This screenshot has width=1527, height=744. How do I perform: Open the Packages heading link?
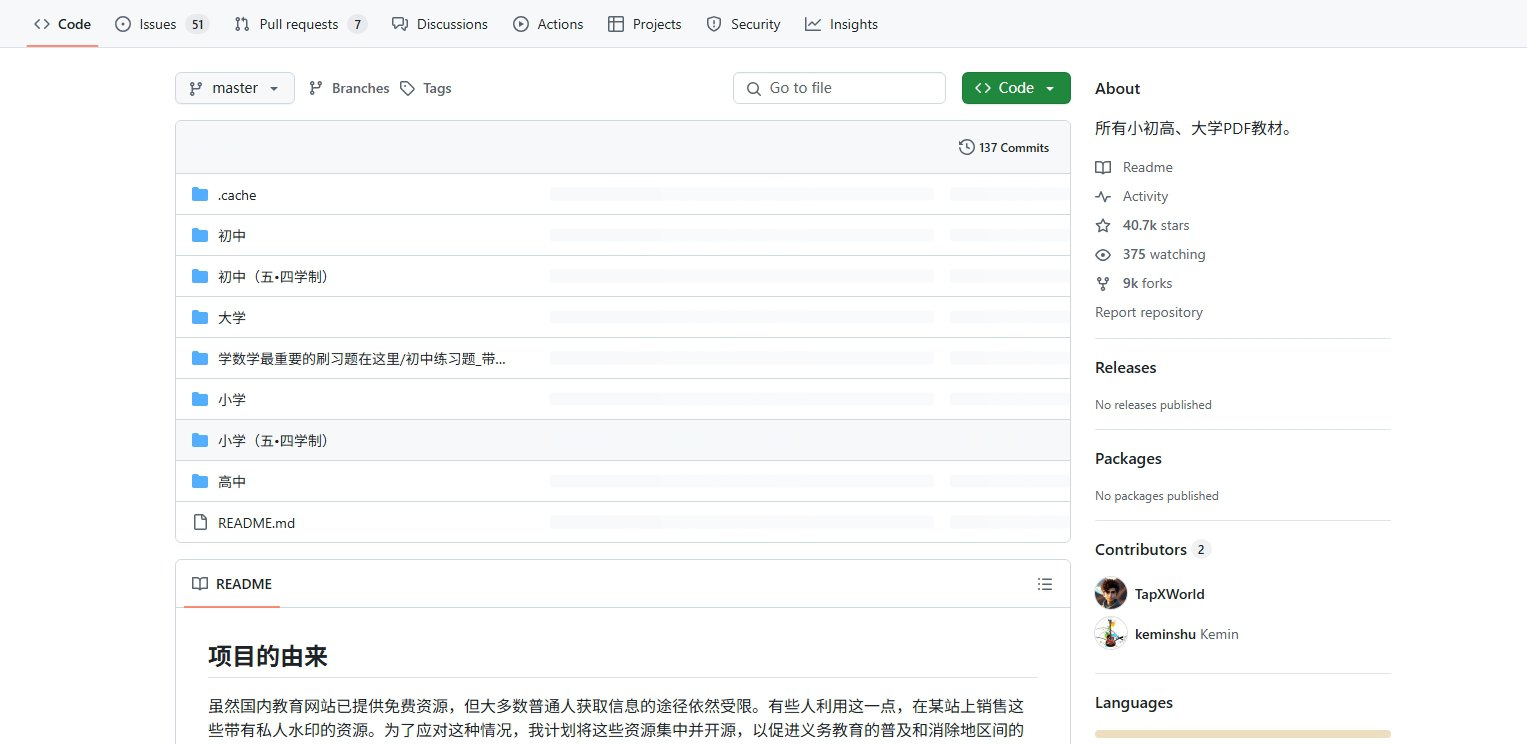pos(1128,459)
